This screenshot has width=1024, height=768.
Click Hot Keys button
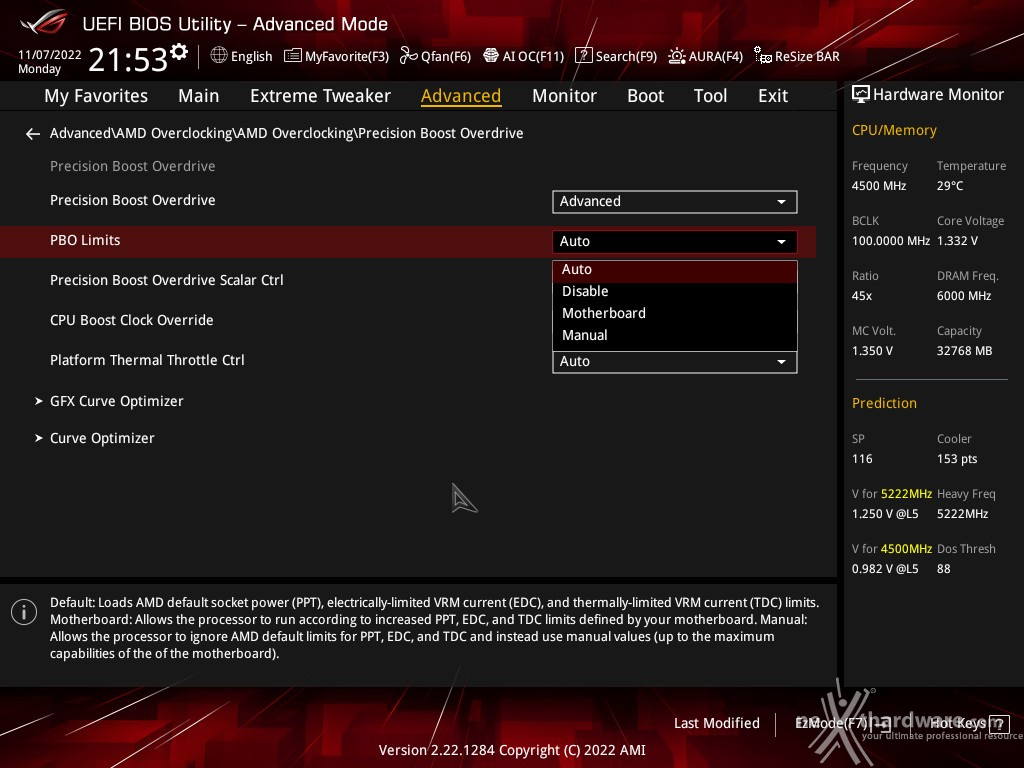point(969,724)
